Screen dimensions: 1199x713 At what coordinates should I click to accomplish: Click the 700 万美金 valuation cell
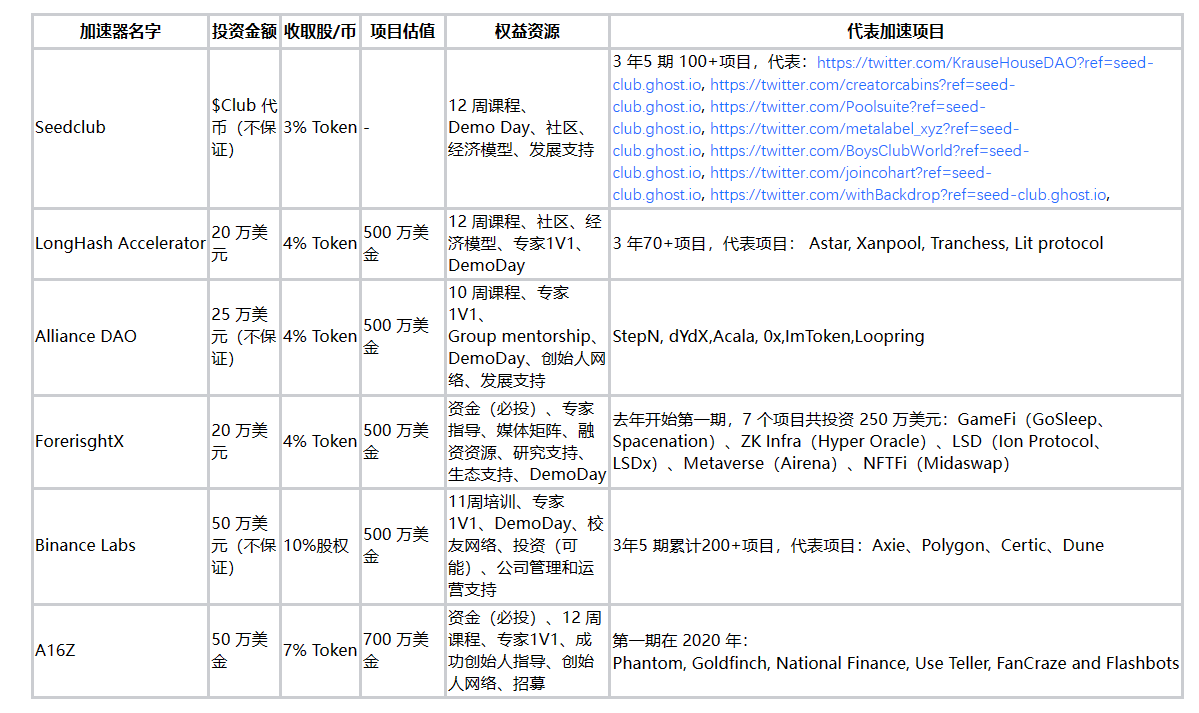click(402, 650)
